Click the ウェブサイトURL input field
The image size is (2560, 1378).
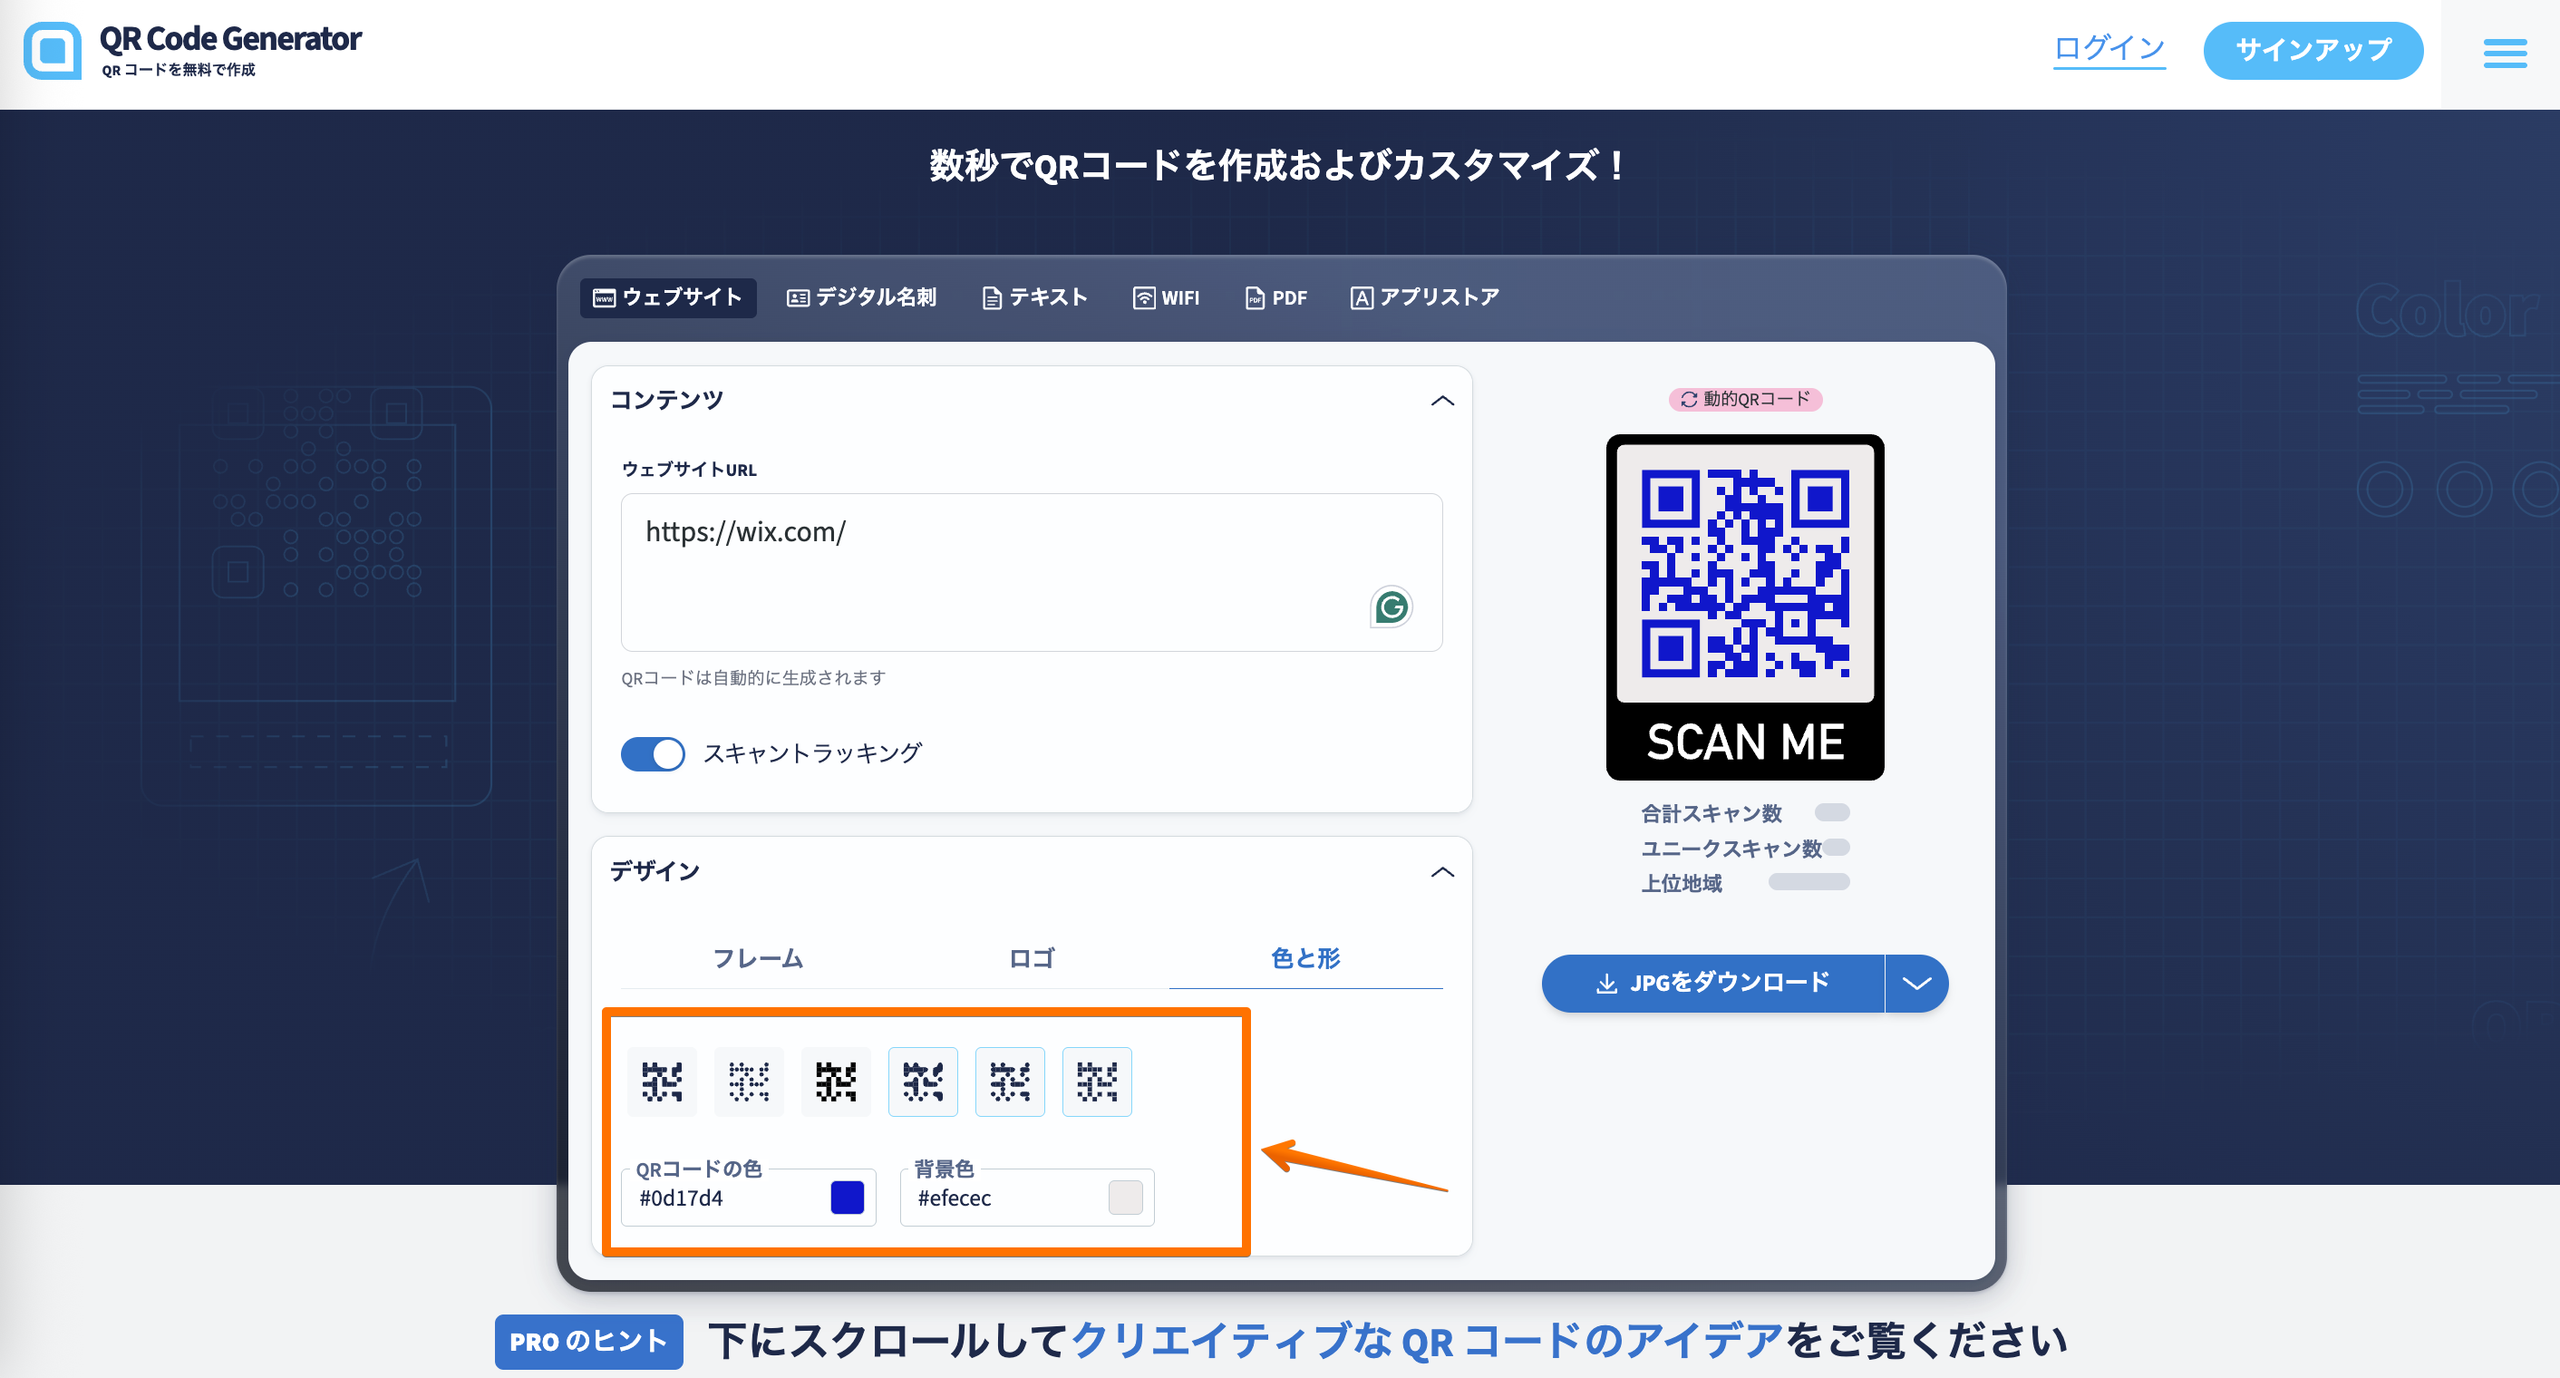[1032, 572]
